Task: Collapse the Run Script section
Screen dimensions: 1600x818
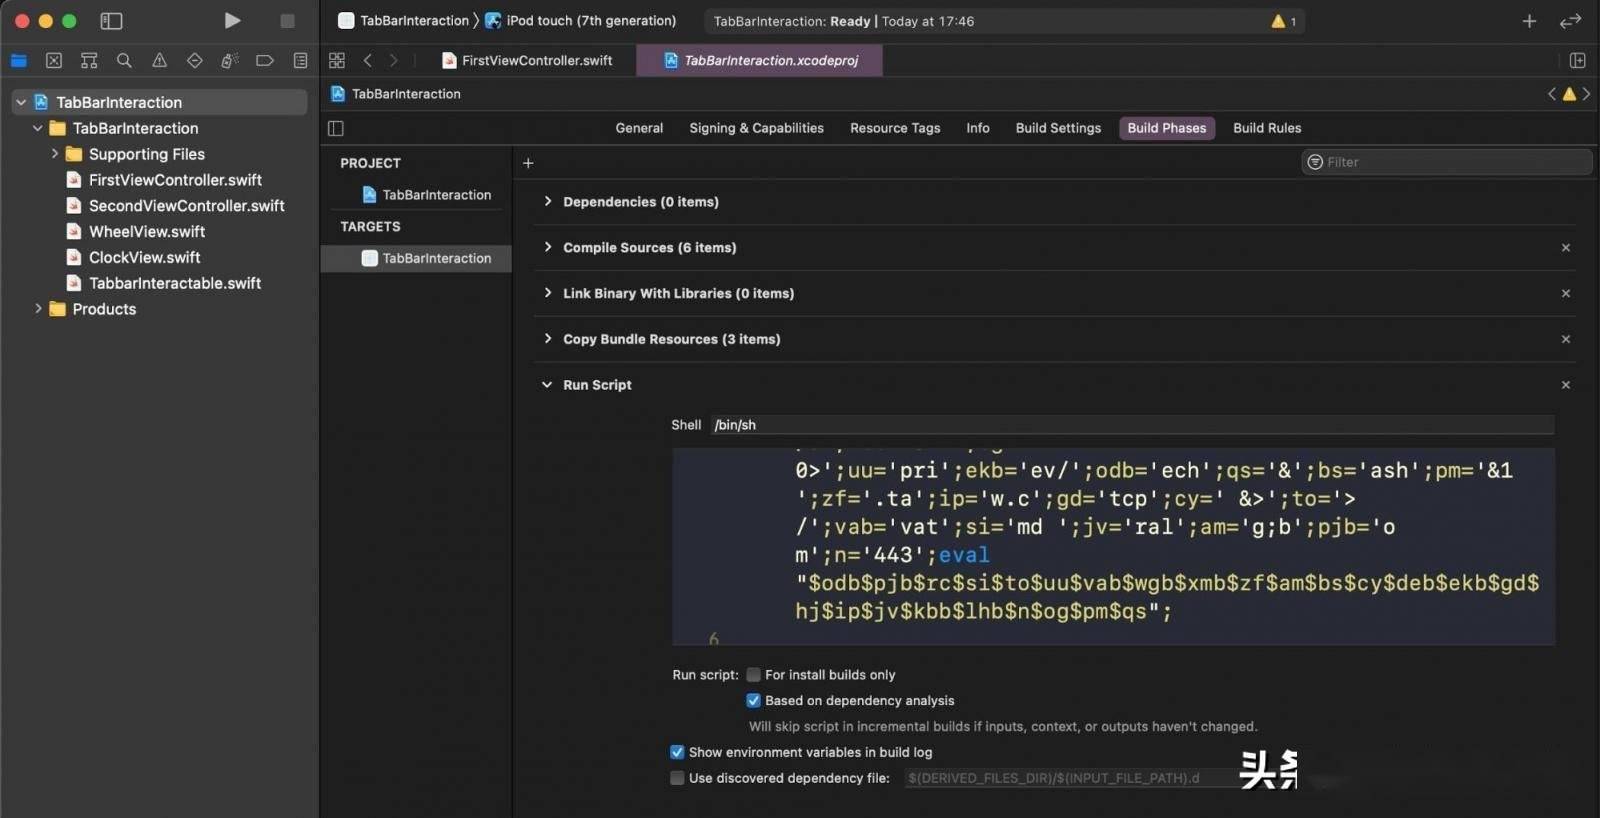Action: (x=547, y=385)
